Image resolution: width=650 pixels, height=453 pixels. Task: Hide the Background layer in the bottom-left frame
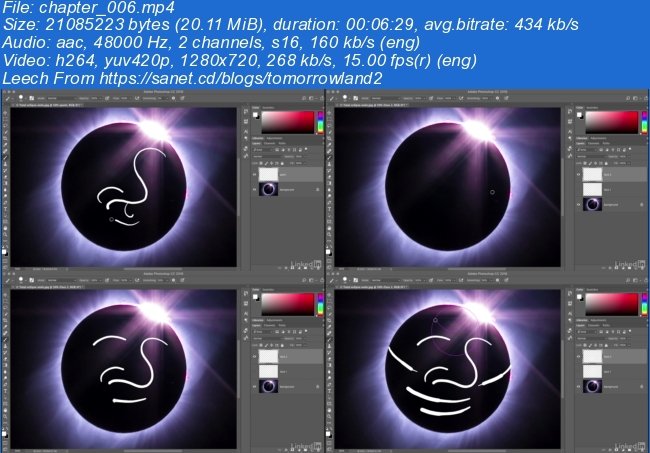[255, 386]
